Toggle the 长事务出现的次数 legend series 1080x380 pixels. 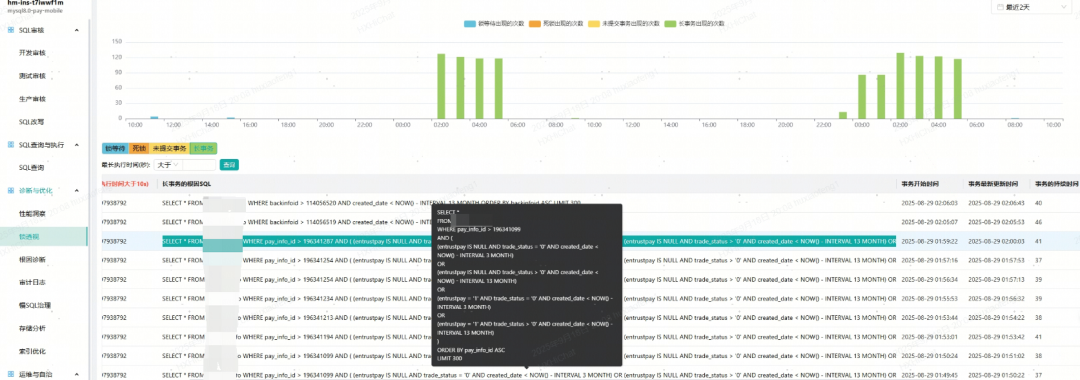(x=694, y=23)
